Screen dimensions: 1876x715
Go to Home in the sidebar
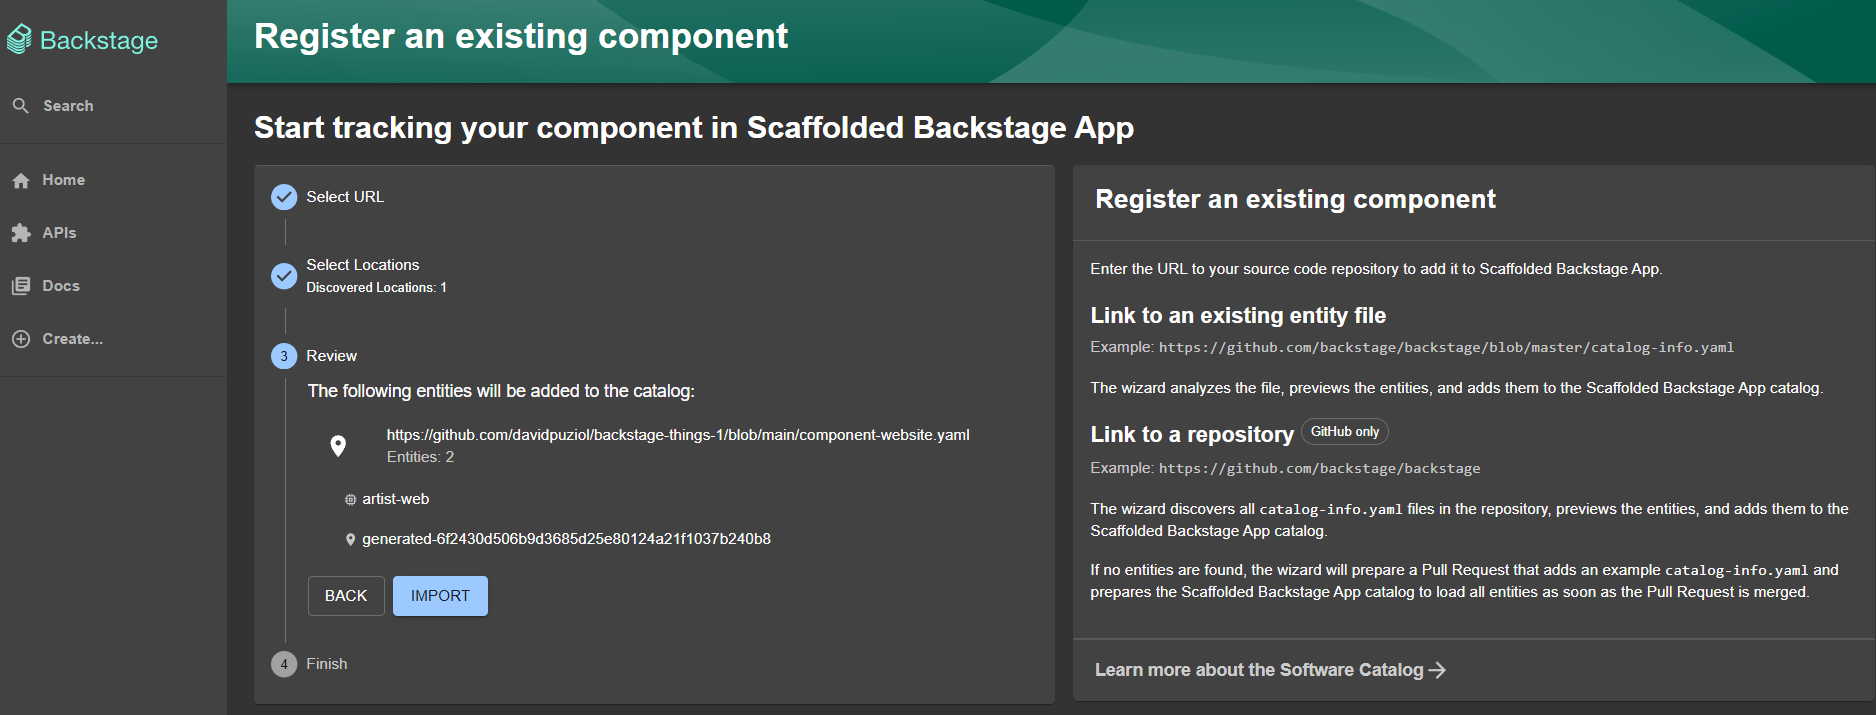(63, 180)
